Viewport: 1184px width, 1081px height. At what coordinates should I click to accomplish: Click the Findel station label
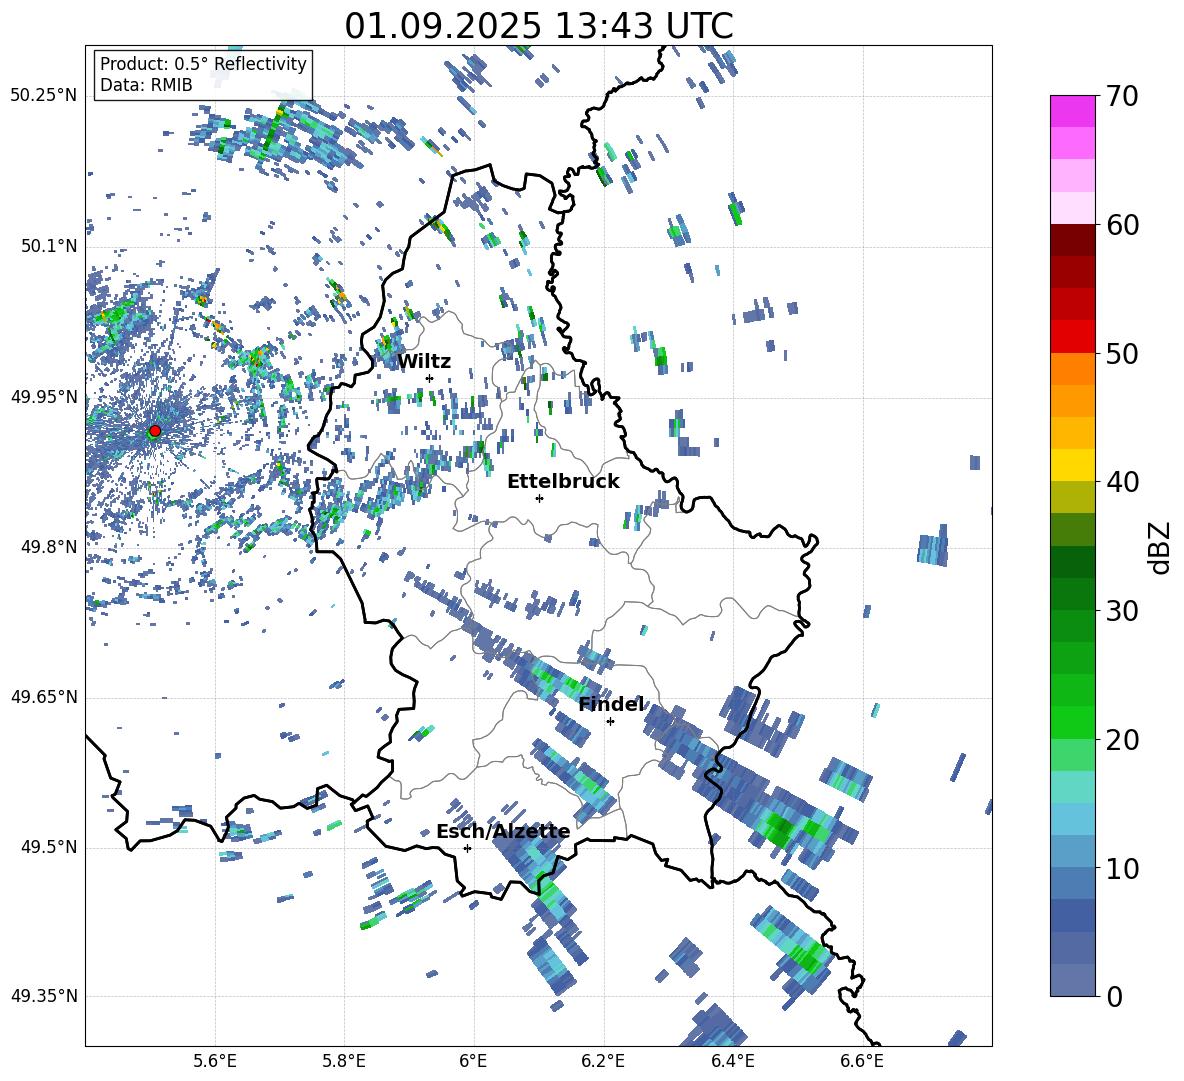pyautogui.click(x=611, y=704)
